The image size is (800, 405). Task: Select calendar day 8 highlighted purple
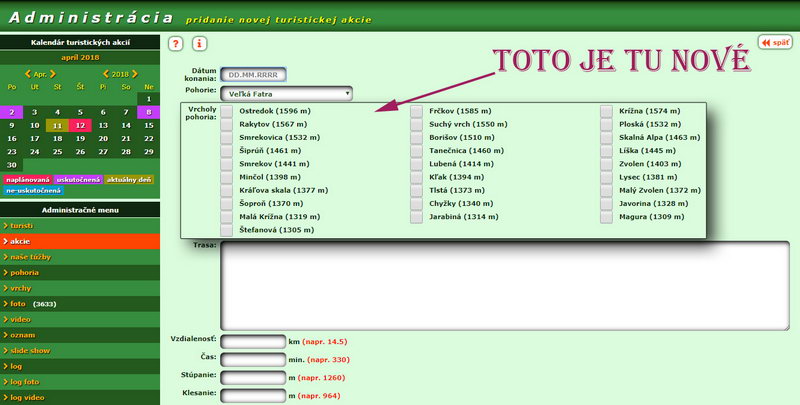[148, 112]
